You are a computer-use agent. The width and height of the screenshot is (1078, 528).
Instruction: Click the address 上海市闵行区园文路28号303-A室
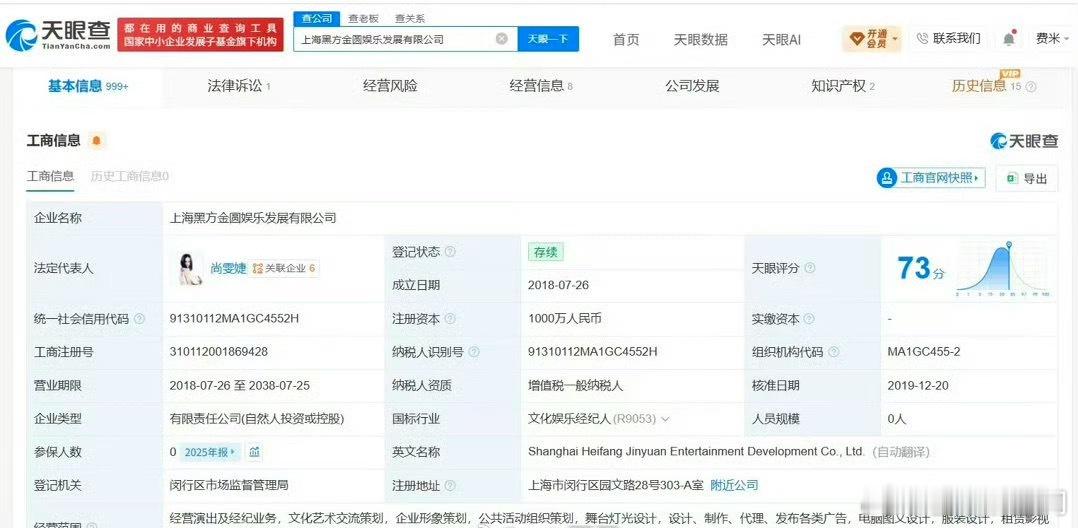(x=616, y=485)
